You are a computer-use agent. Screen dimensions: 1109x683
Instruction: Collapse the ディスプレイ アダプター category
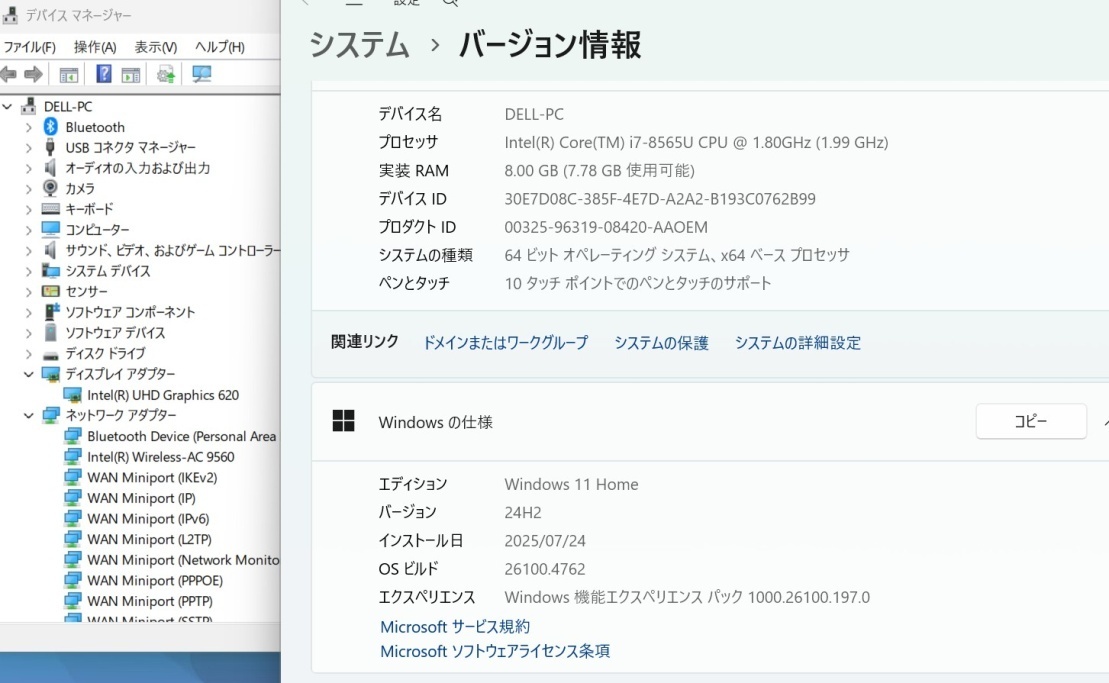pos(28,374)
